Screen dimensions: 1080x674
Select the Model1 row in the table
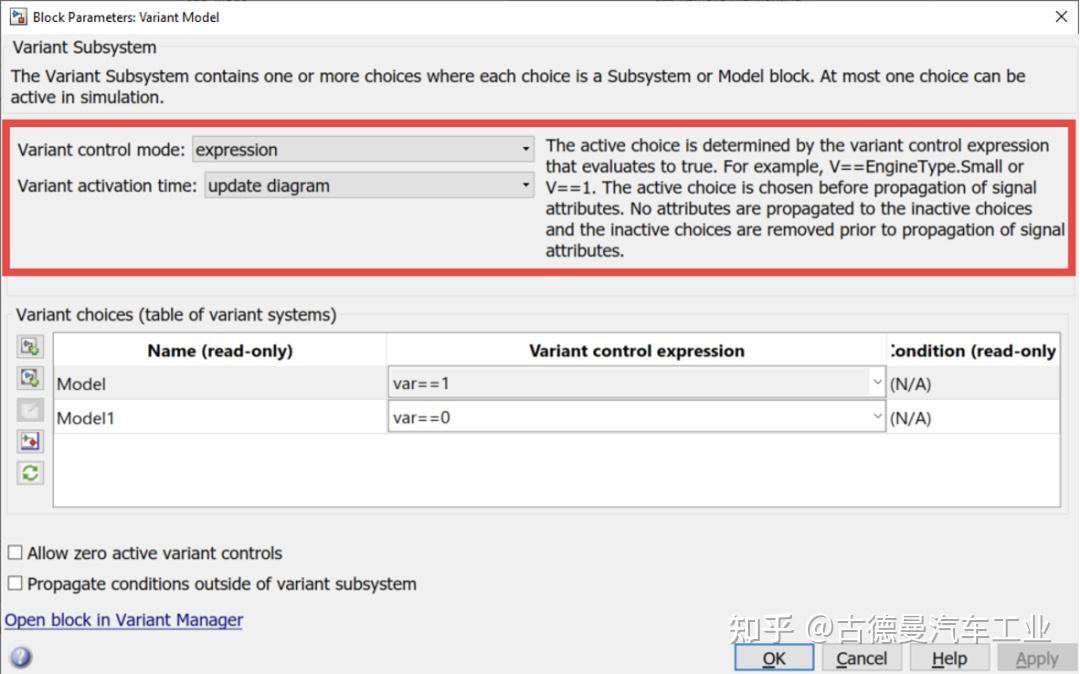click(x=557, y=417)
